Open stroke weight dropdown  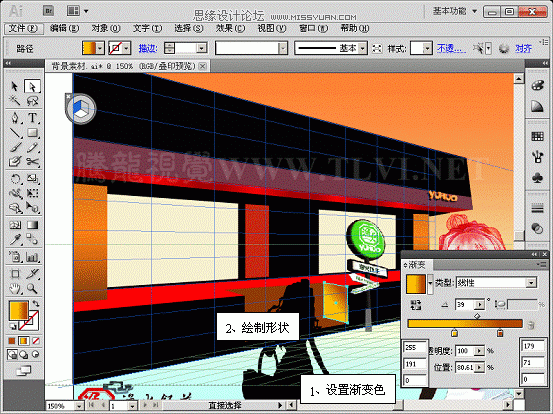coord(202,48)
